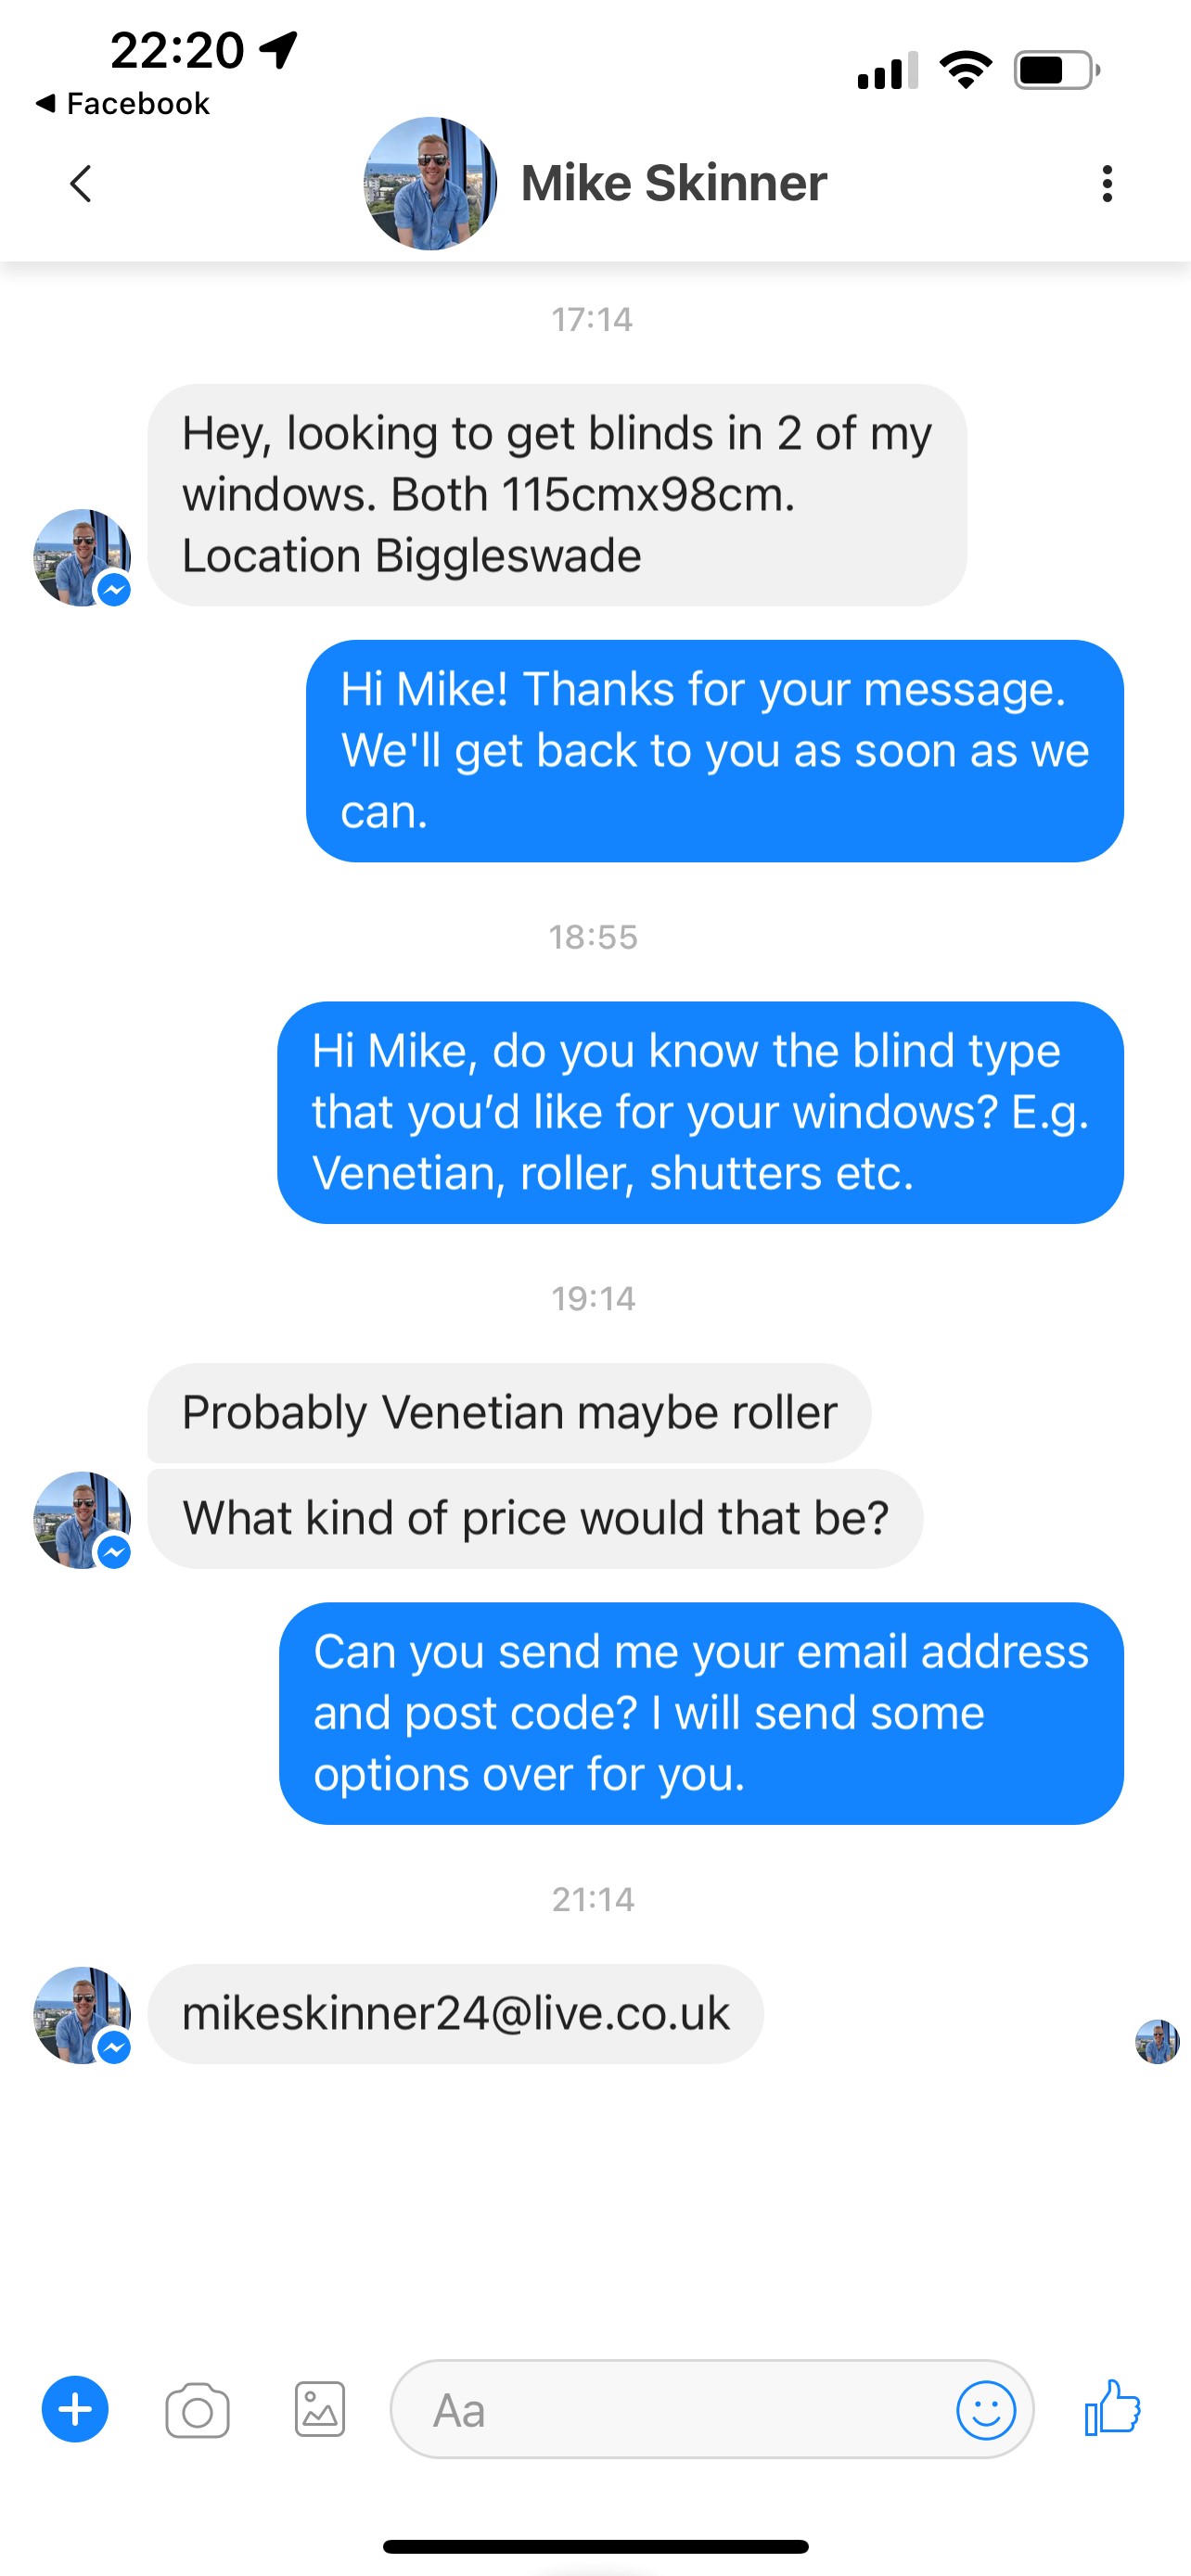
Task: Tap the avatar beside the email address message
Action: 83,2015
